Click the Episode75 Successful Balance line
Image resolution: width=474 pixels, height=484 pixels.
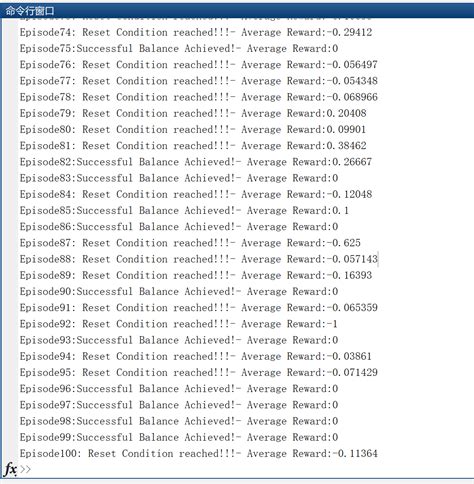179,49
